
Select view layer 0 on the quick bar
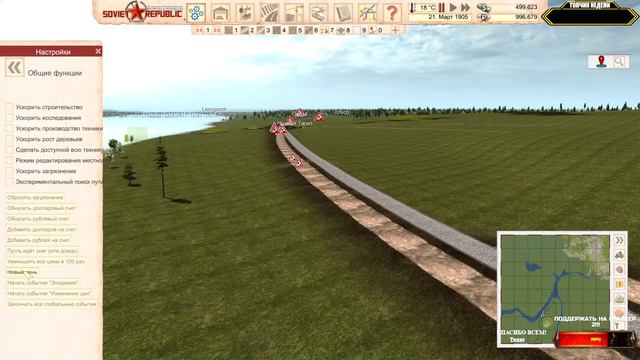click(x=376, y=30)
